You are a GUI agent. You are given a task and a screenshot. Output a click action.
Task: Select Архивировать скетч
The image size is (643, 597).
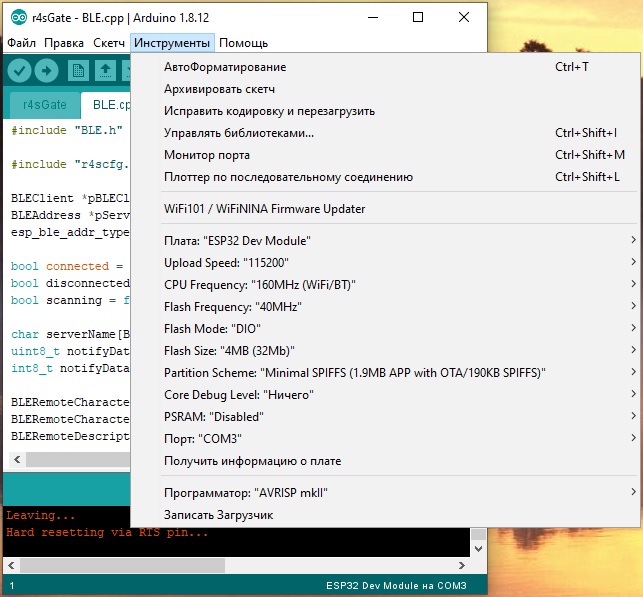point(385,89)
